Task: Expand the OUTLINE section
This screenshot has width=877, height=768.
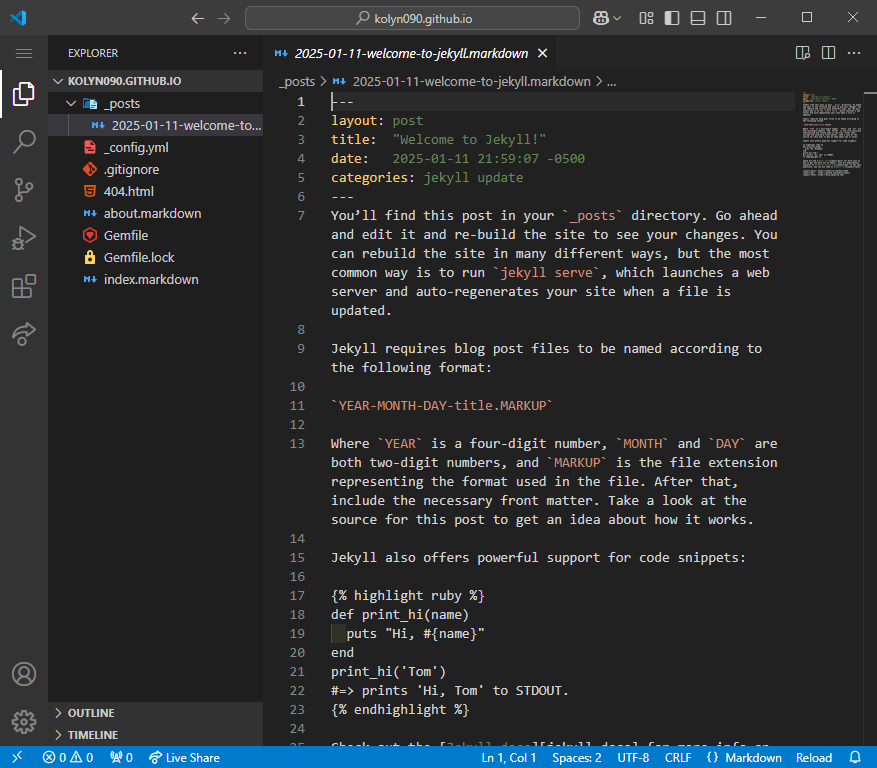Action: coord(90,713)
